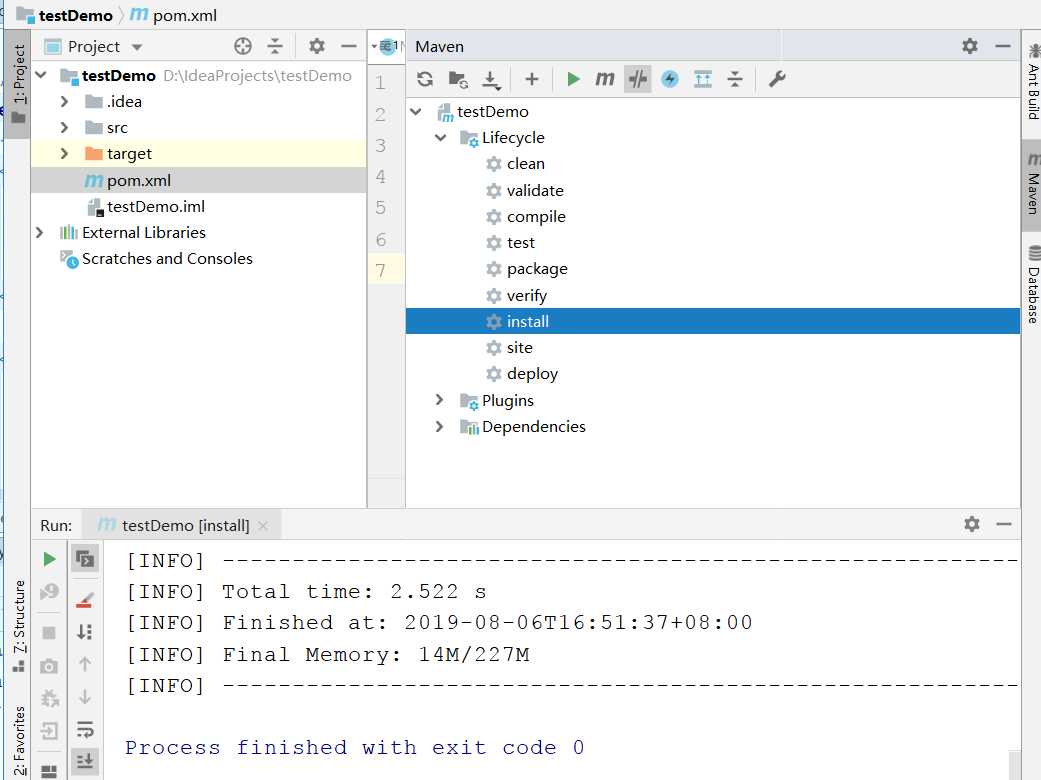Execute Maven goal 'm' icon
This screenshot has height=780, width=1041.
pos(604,80)
